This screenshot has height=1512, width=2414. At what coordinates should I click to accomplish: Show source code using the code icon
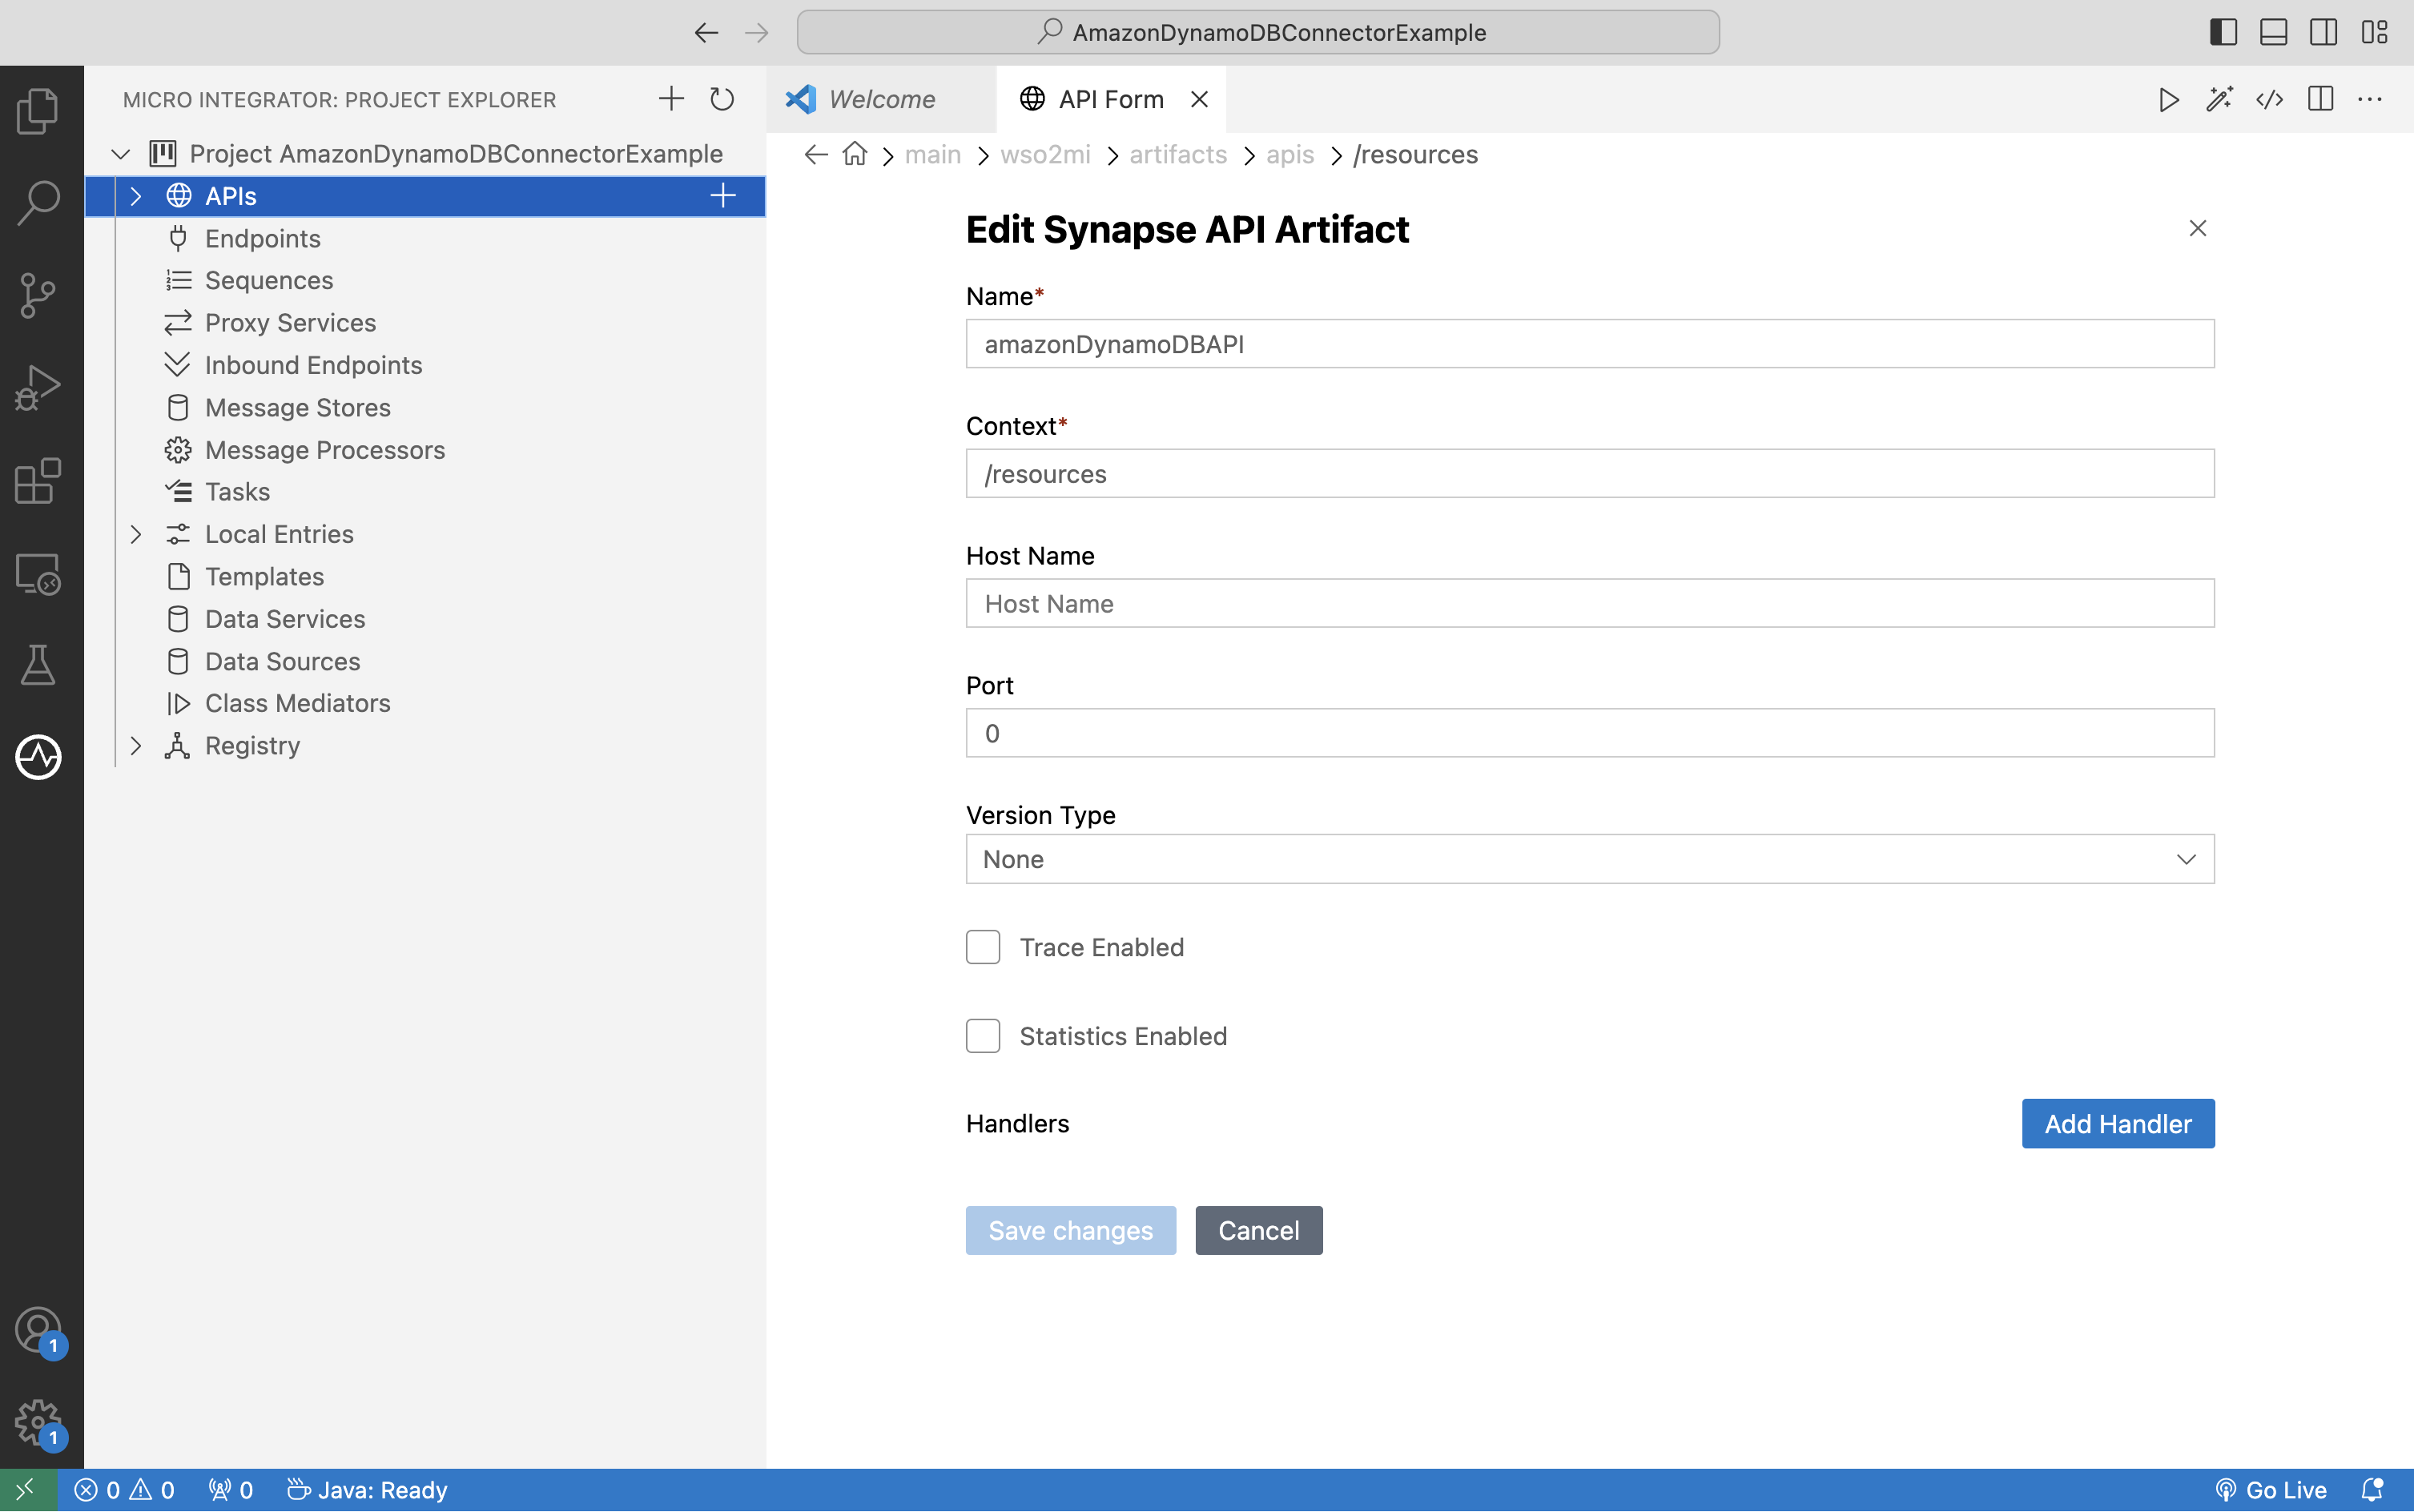(2269, 99)
